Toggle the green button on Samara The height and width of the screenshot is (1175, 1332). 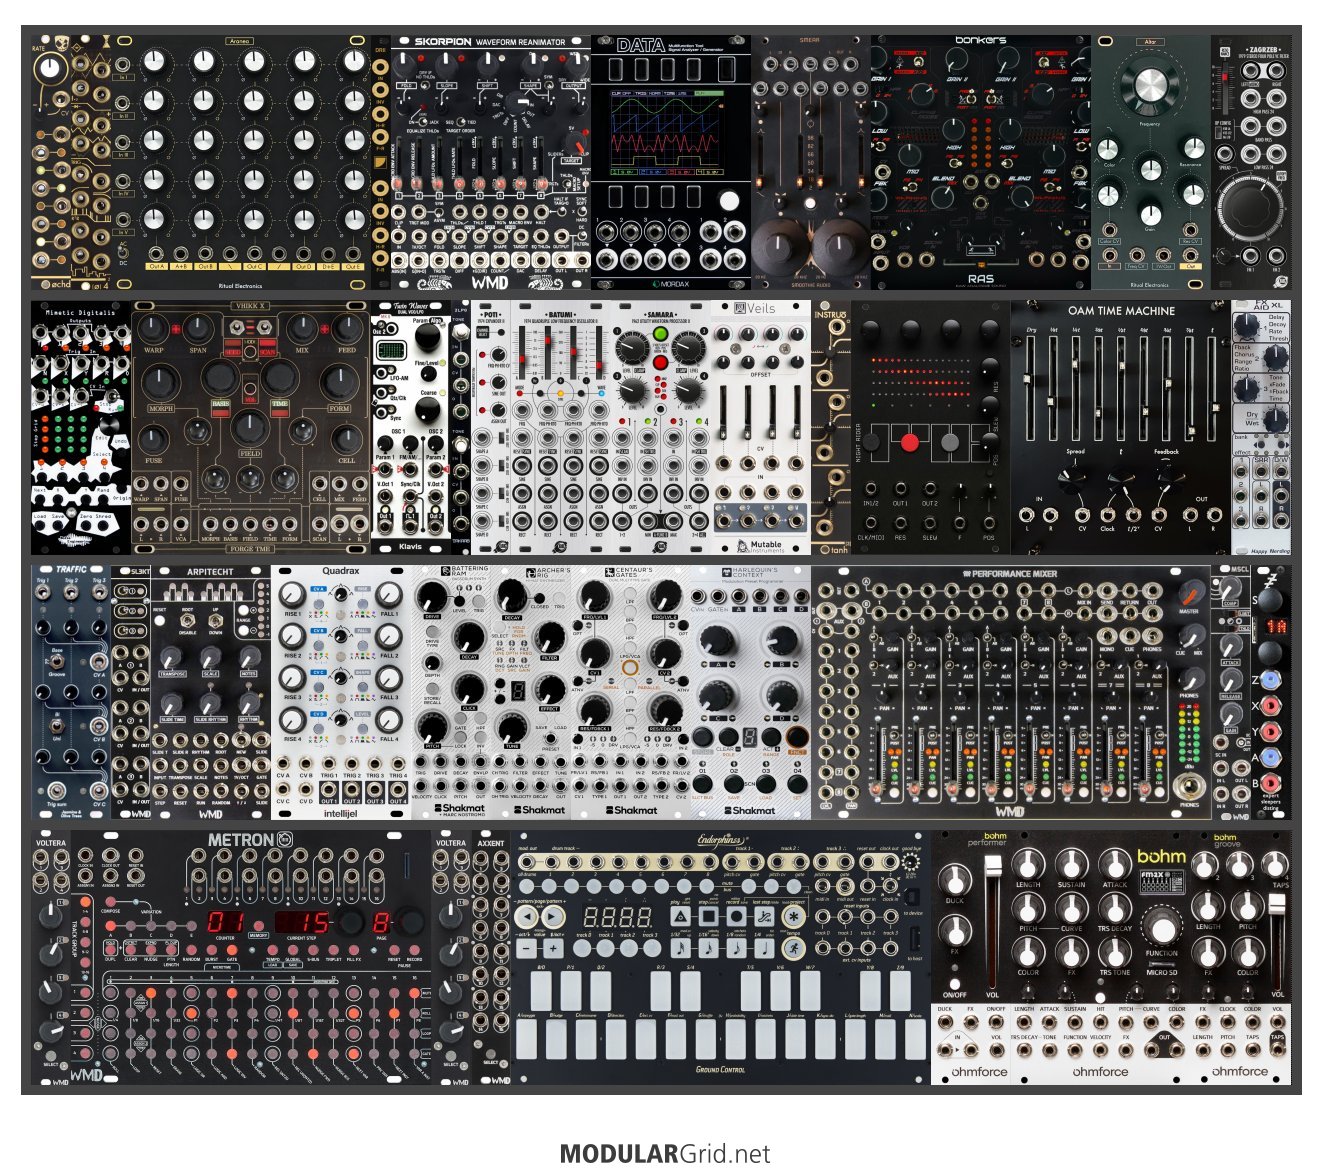point(660,332)
